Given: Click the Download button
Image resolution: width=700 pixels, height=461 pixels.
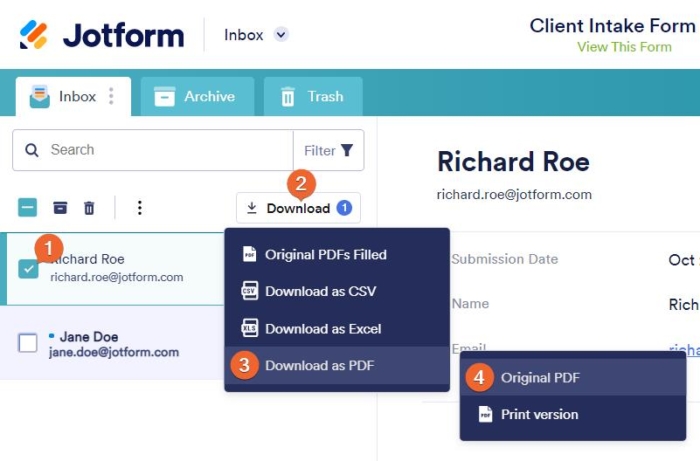Looking at the screenshot, I should click(298, 208).
